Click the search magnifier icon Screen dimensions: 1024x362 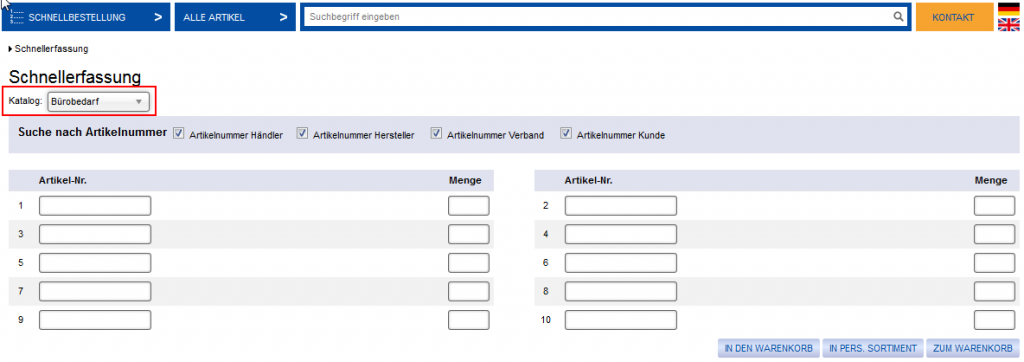click(x=898, y=17)
